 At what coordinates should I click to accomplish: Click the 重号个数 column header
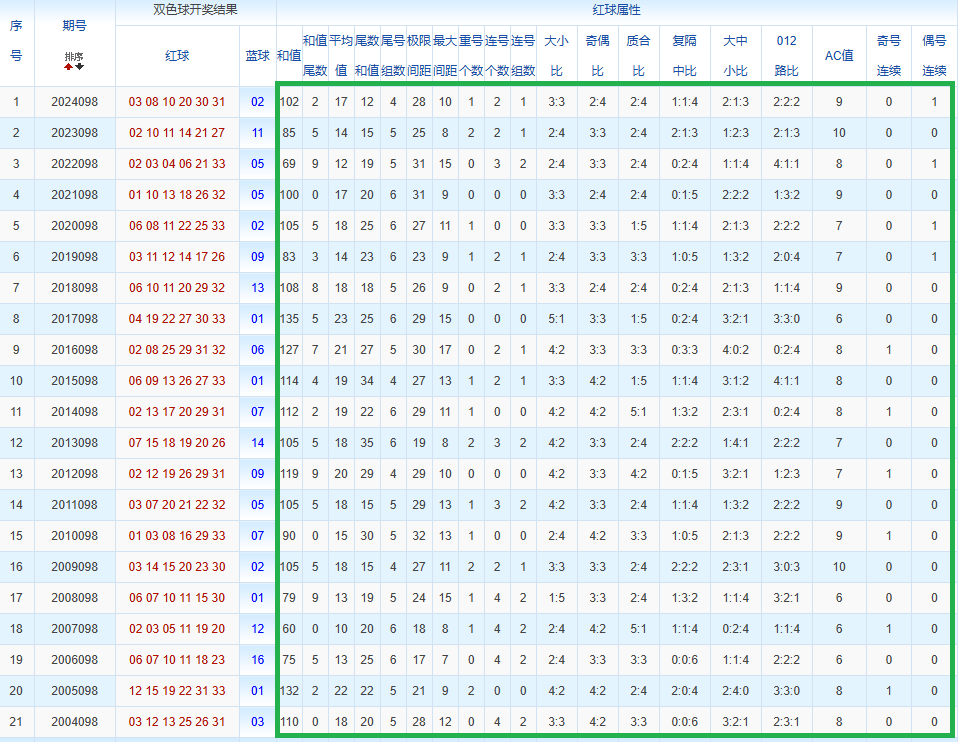(x=471, y=56)
